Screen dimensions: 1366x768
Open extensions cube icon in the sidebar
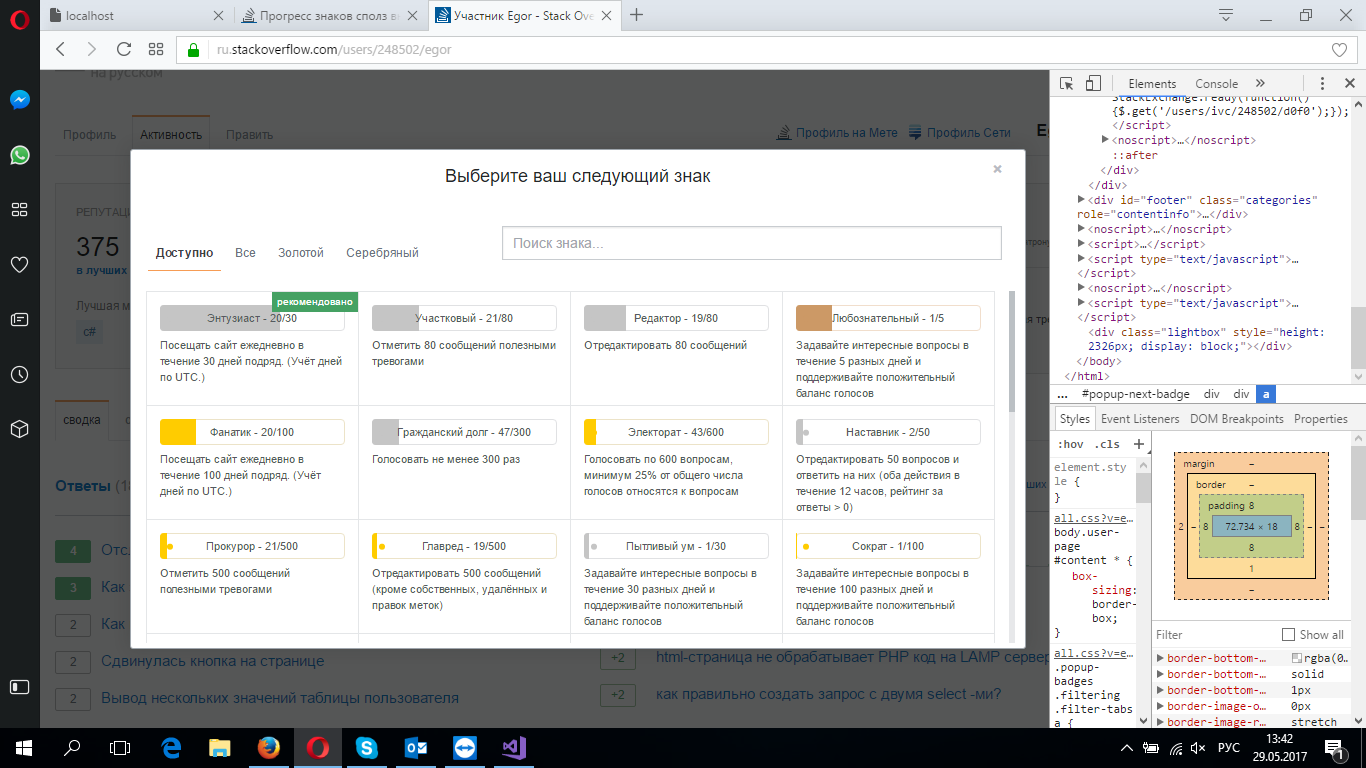[19, 429]
